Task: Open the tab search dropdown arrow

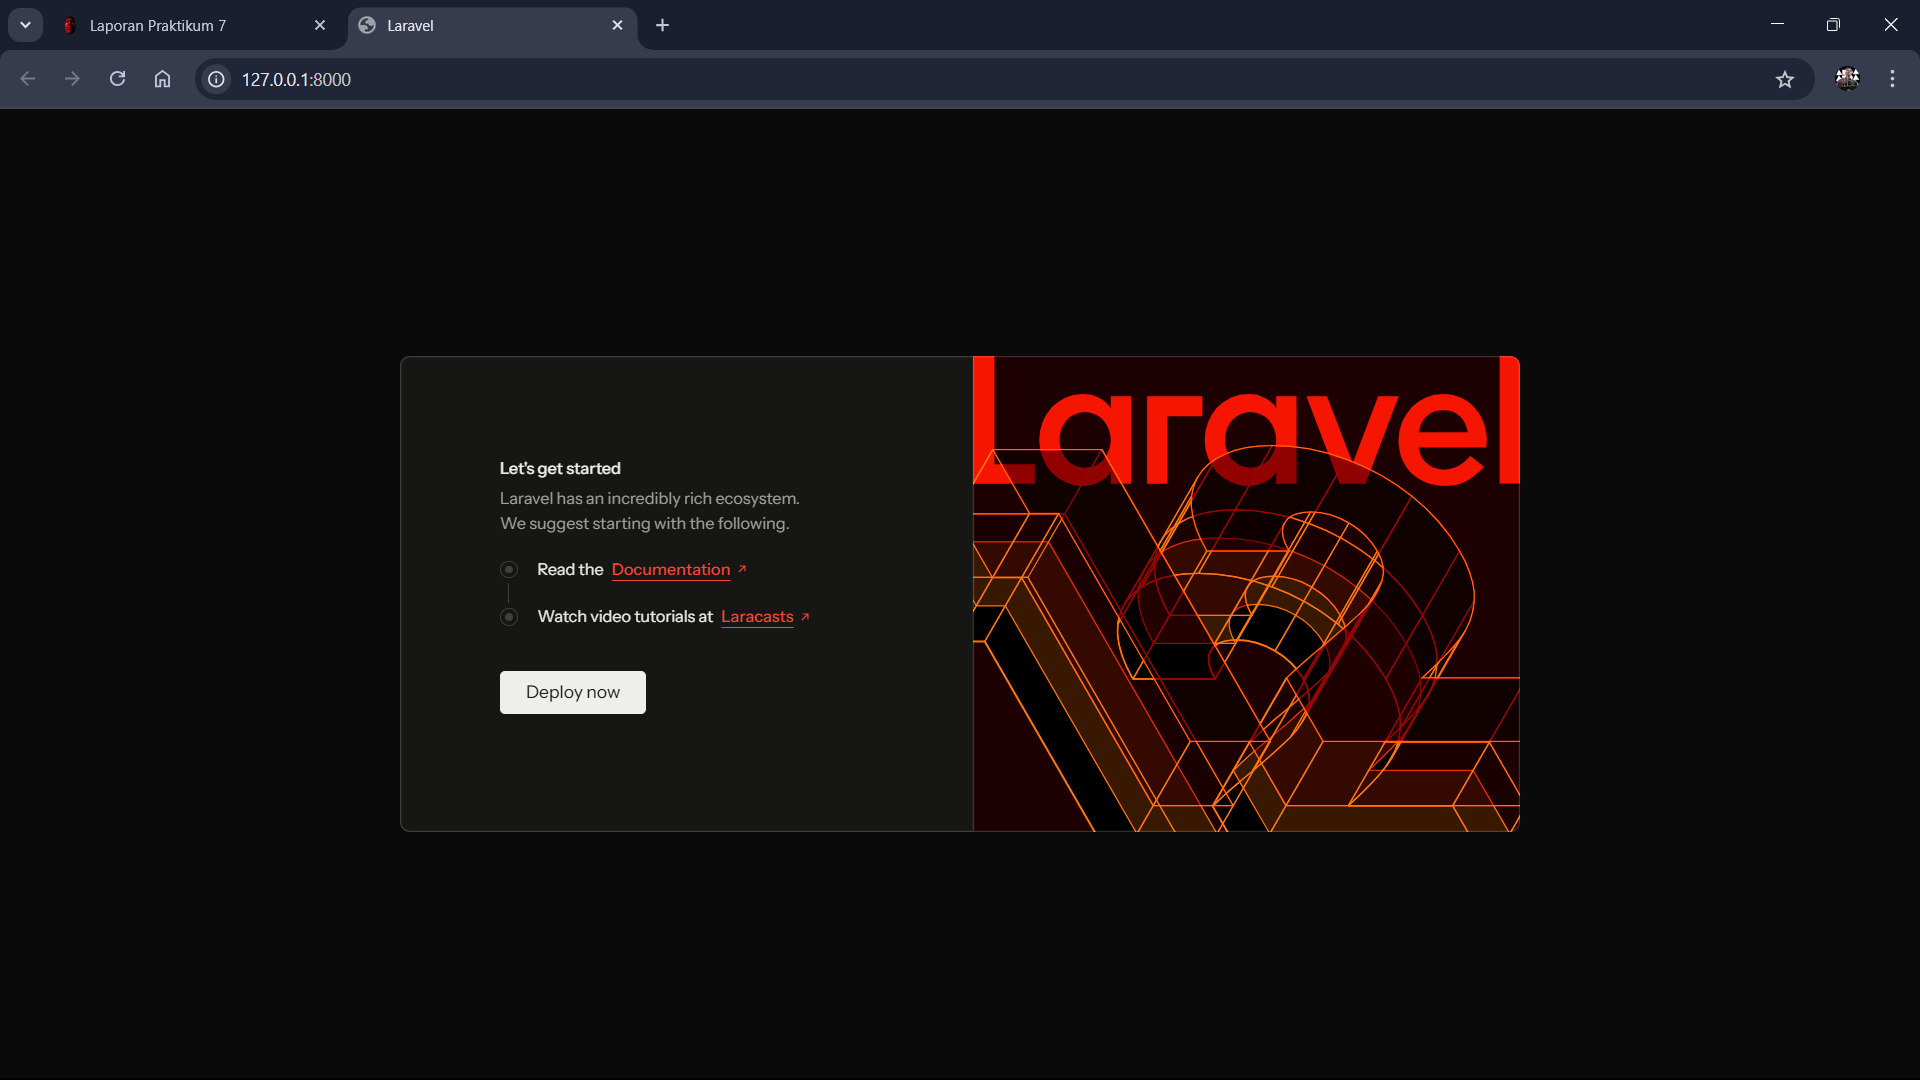Action: click(x=25, y=25)
